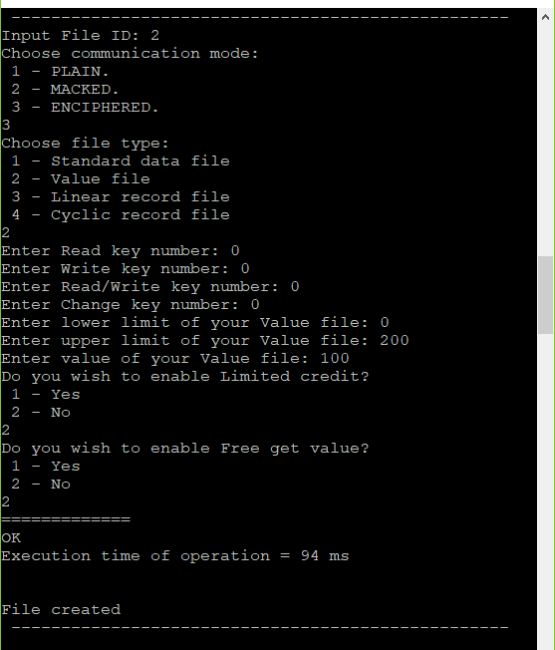Viewport: 555px width, 650px height.
Task: Click the vertical scrollbar thumb
Action: 545,295
